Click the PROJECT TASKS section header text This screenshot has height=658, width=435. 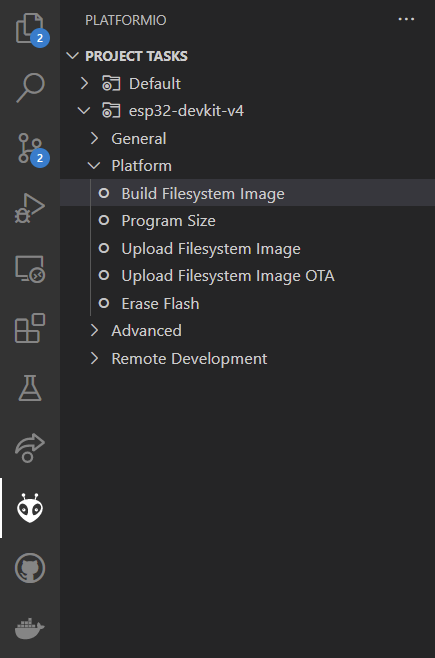tap(136, 56)
